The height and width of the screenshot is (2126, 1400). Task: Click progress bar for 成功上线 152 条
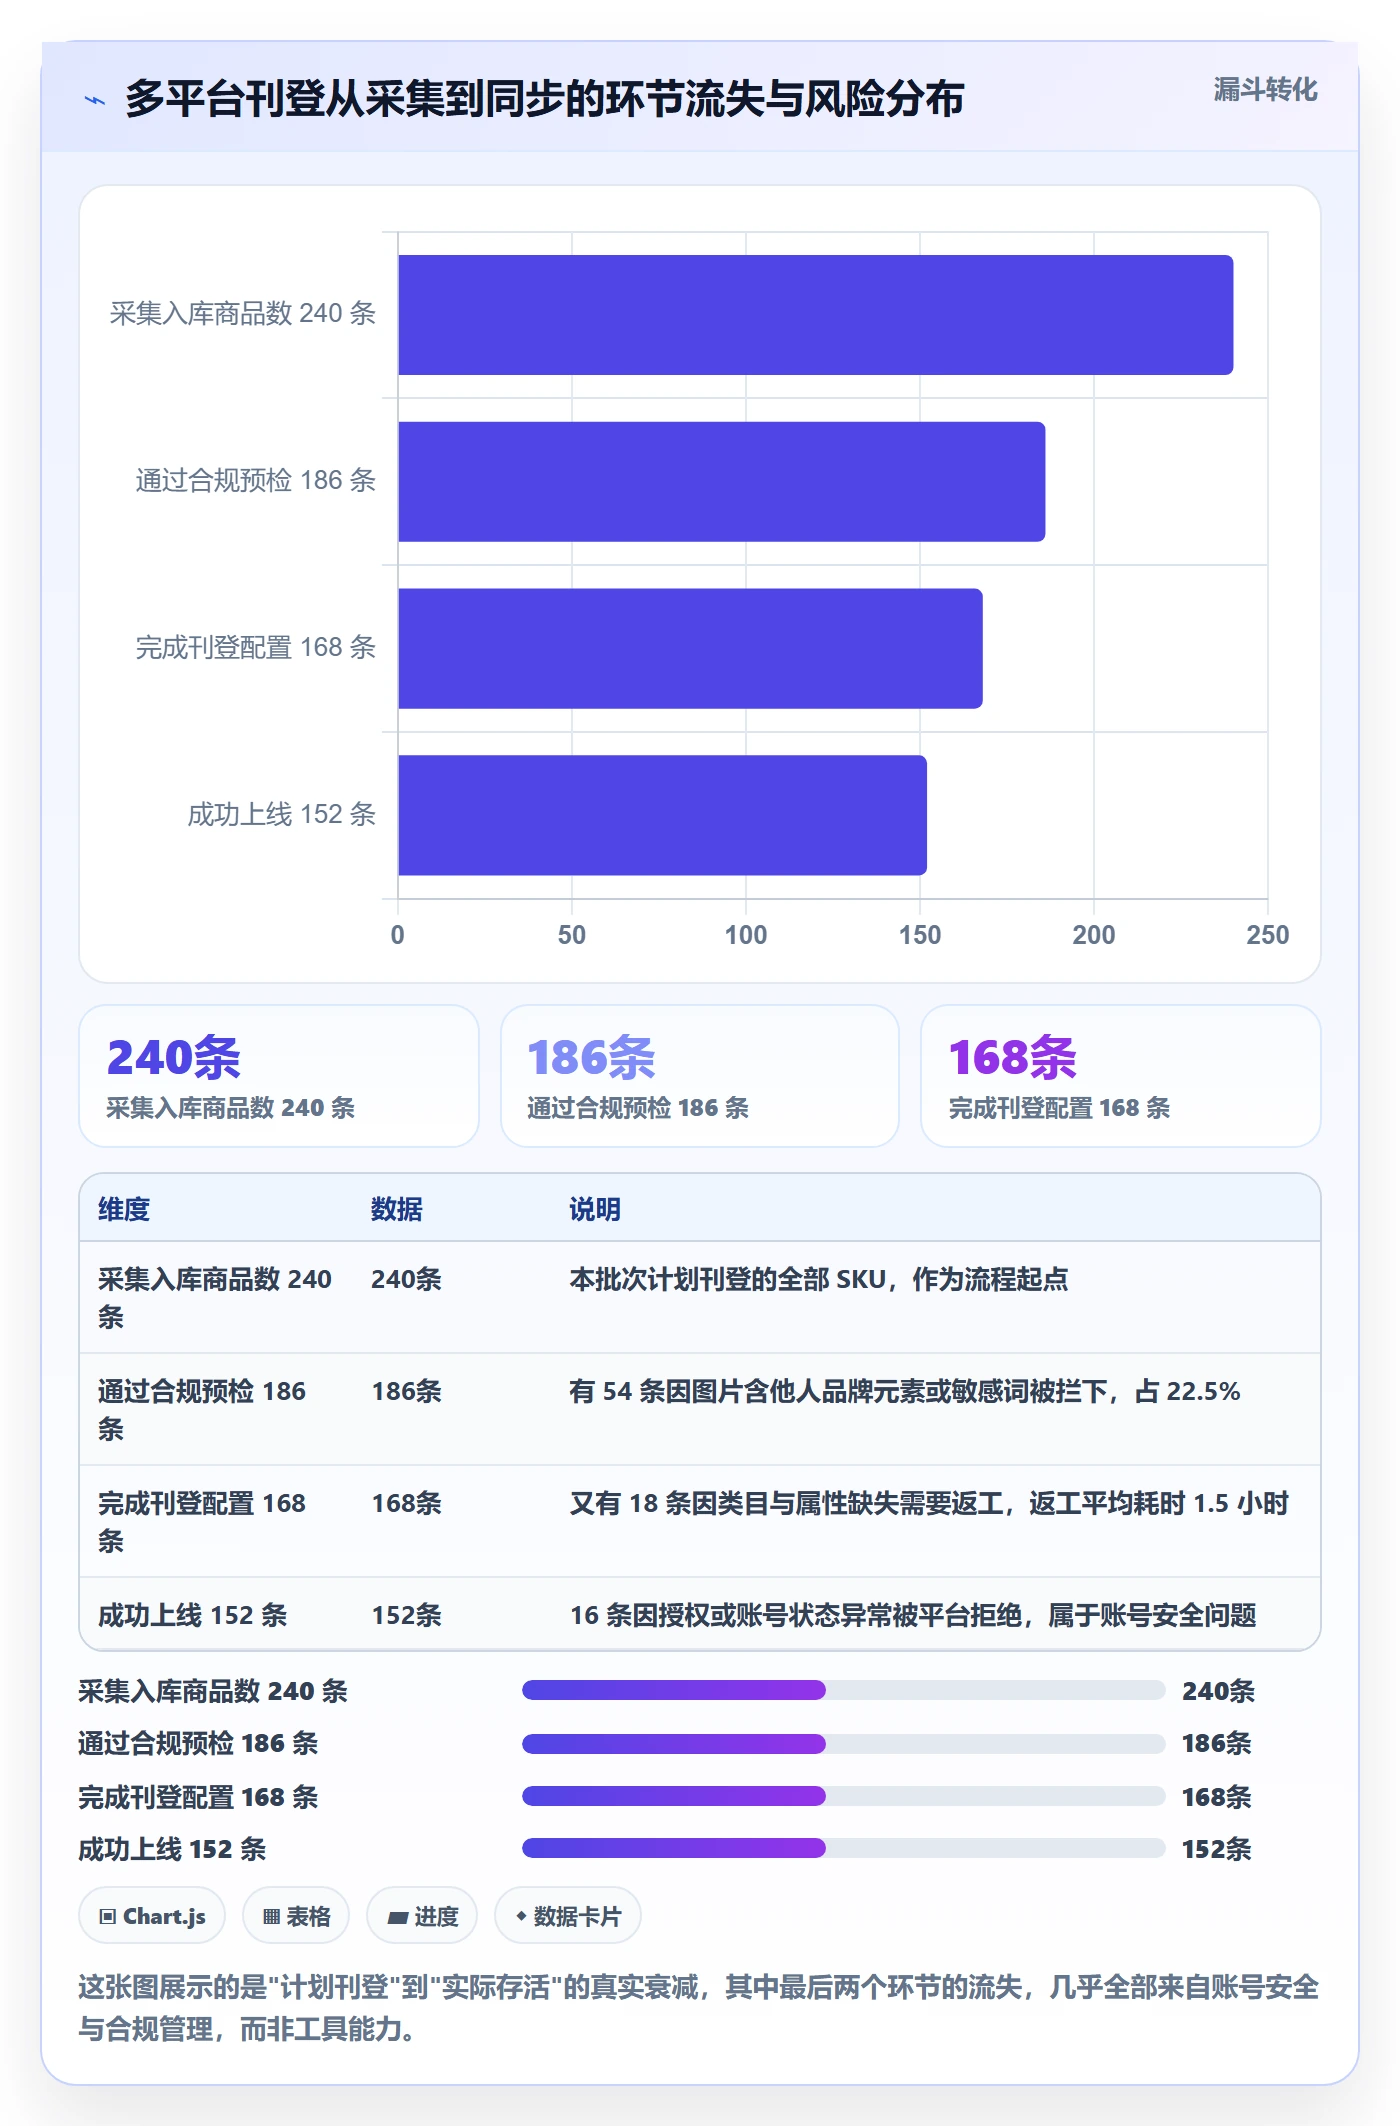coord(844,1848)
